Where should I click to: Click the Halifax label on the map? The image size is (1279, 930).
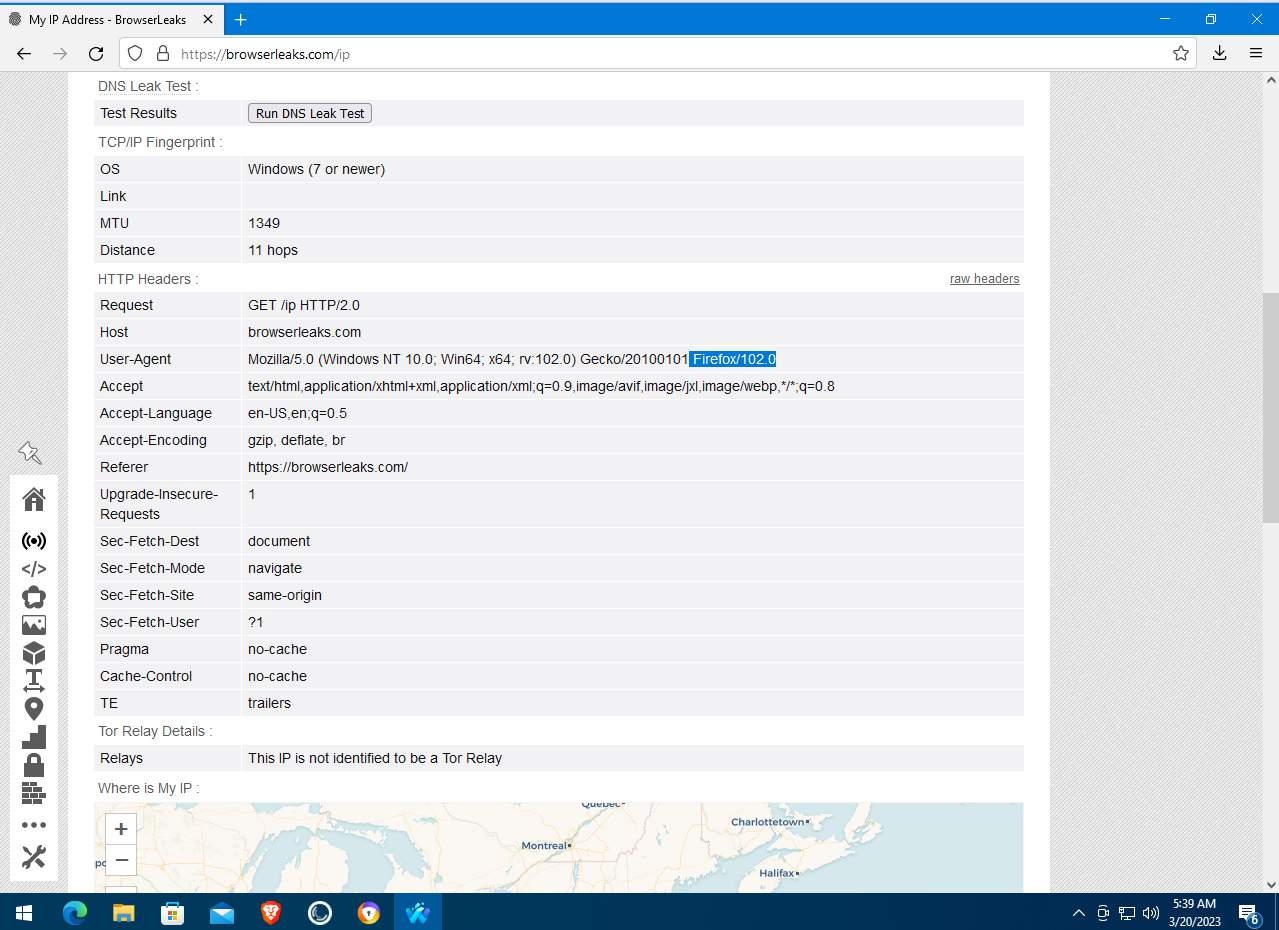click(x=777, y=873)
